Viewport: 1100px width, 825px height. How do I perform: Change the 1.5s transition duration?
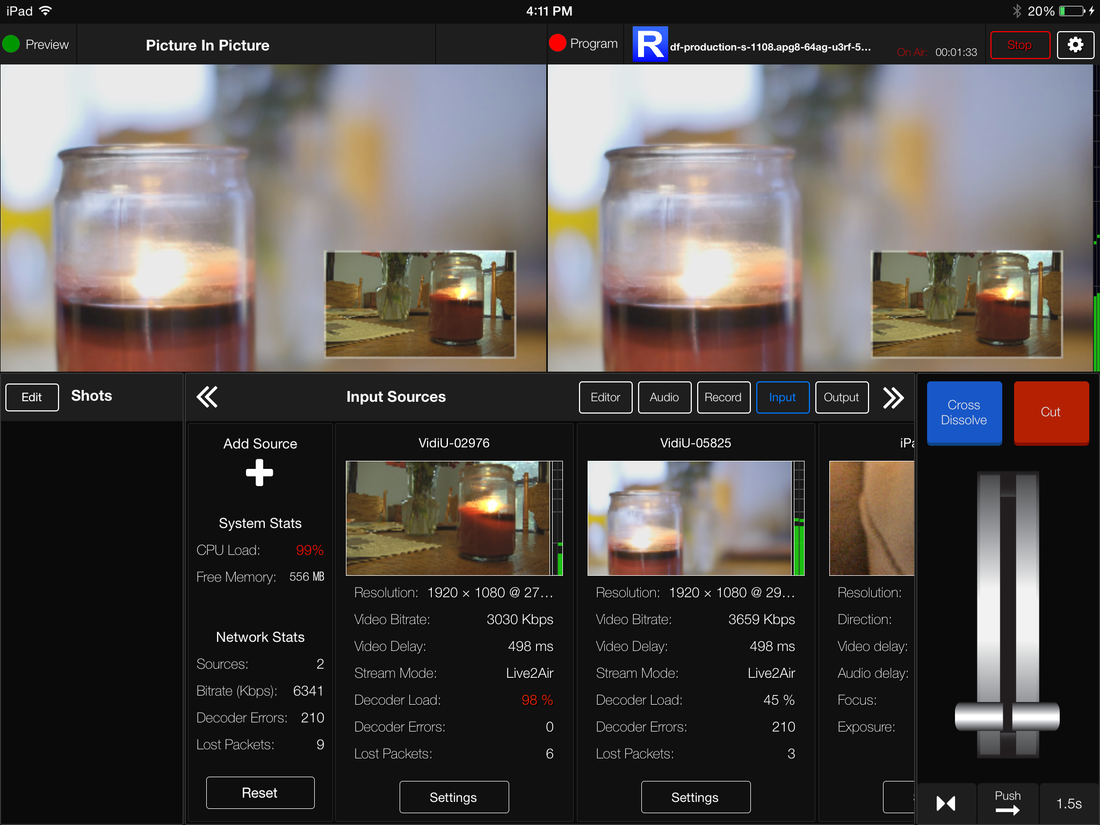point(1068,803)
